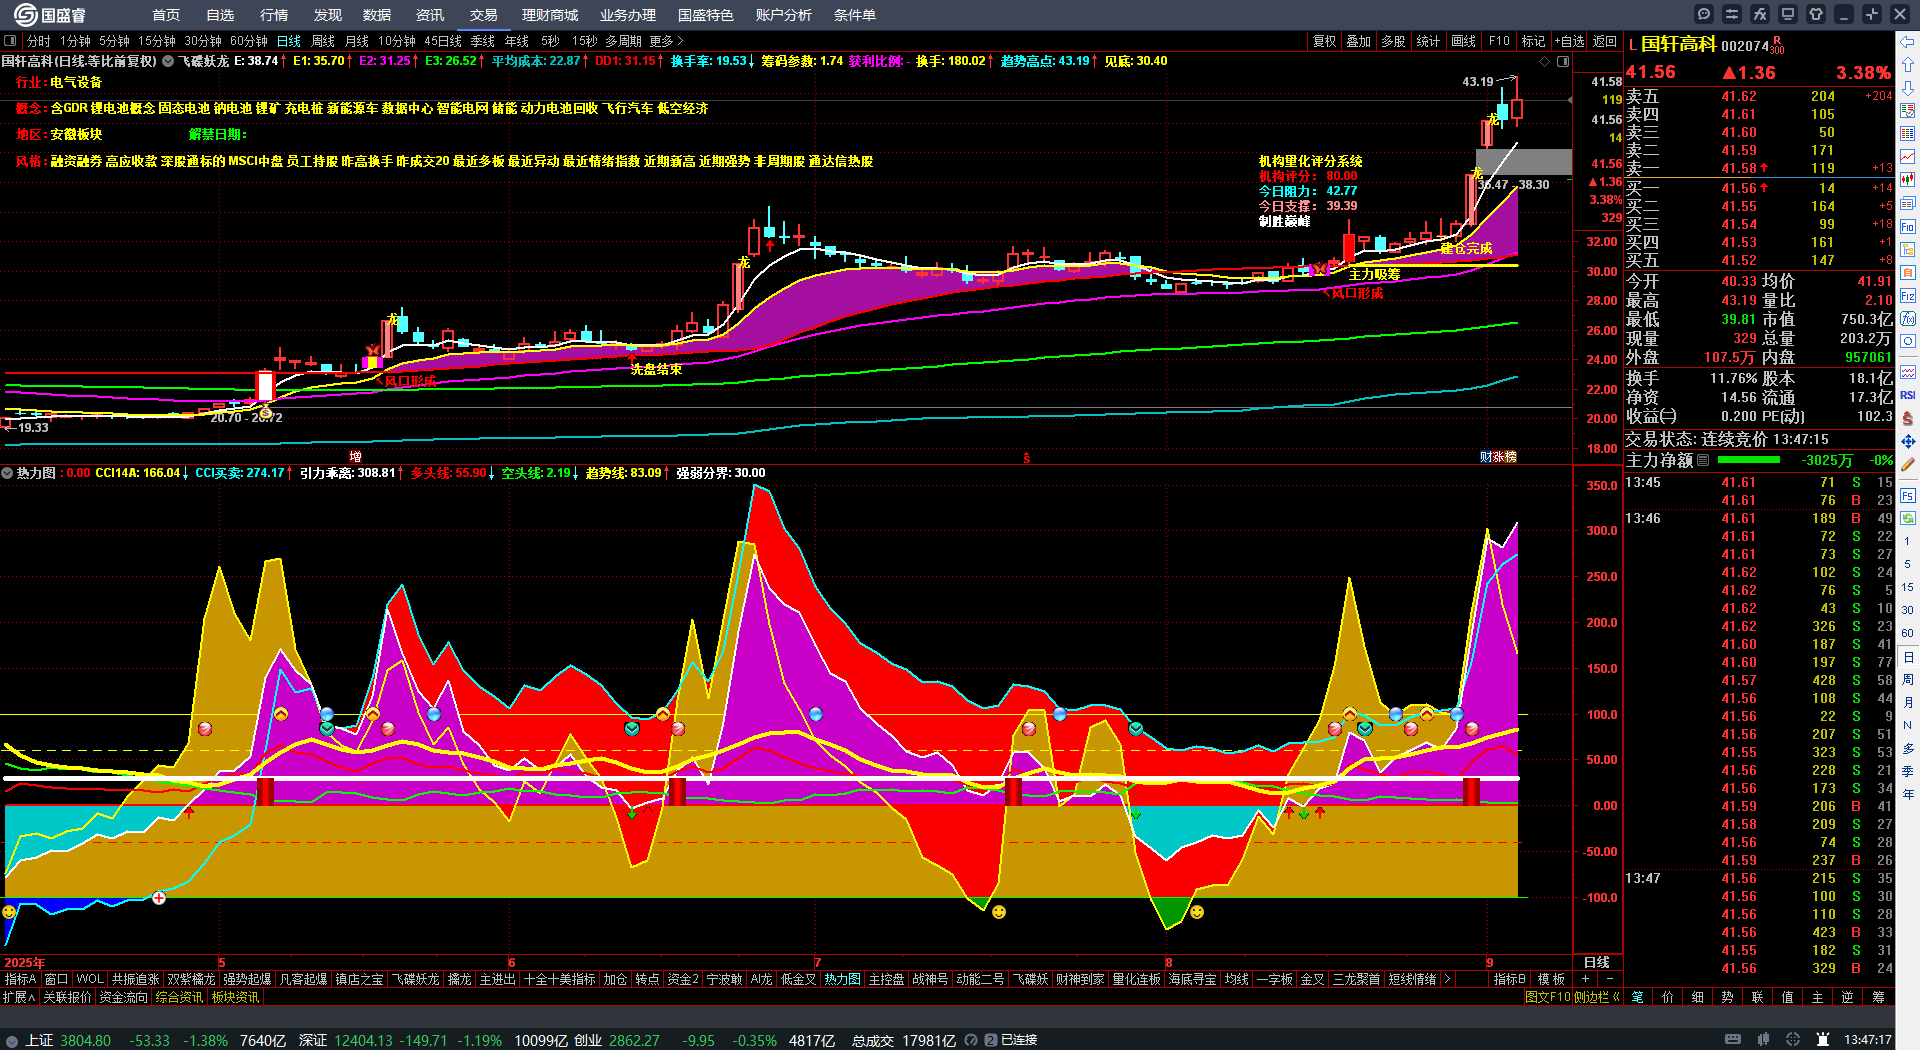This screenshot has height=1050, width=1920.
Task: Click the 模板 template button
Action: tap(1551, 979)
